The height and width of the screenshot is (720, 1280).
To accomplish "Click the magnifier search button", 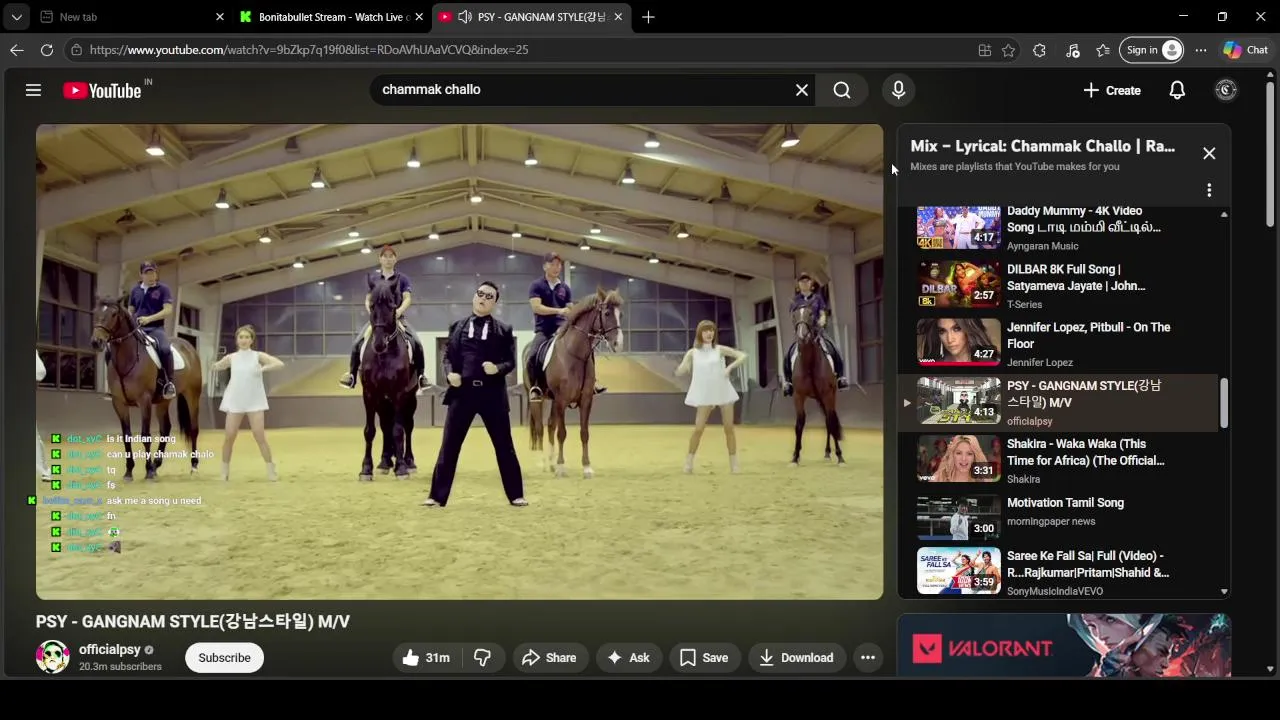I will (x=842, y=90).
